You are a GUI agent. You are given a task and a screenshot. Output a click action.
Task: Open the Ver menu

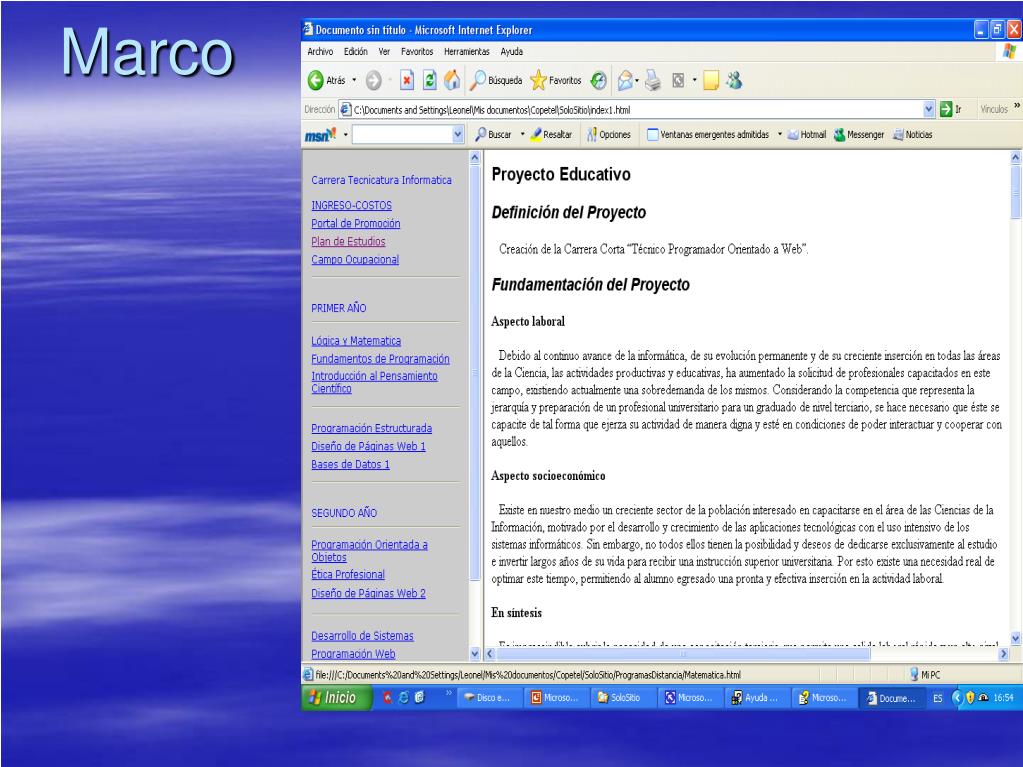384,52
